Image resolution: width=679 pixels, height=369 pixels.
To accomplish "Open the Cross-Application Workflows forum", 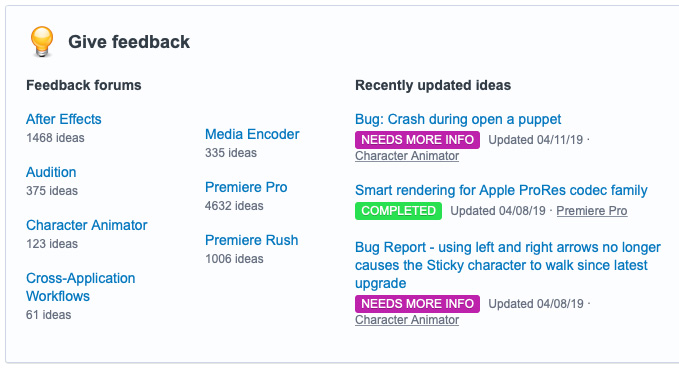I will tap(81, 287).
